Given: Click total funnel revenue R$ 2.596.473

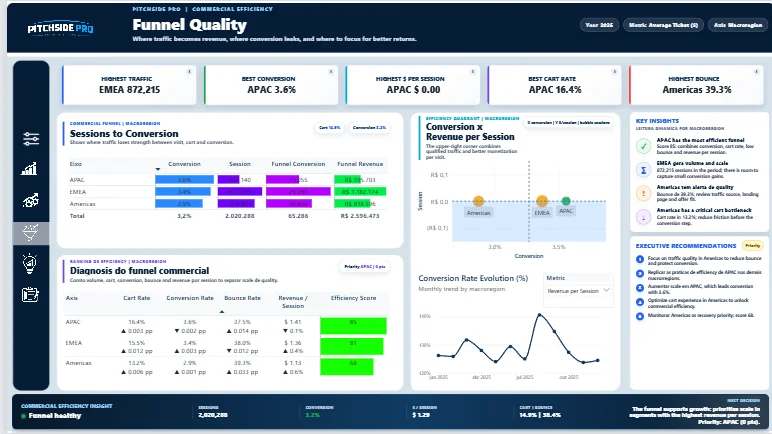Looking at the screenshot, I should click(x=360, y=216).
